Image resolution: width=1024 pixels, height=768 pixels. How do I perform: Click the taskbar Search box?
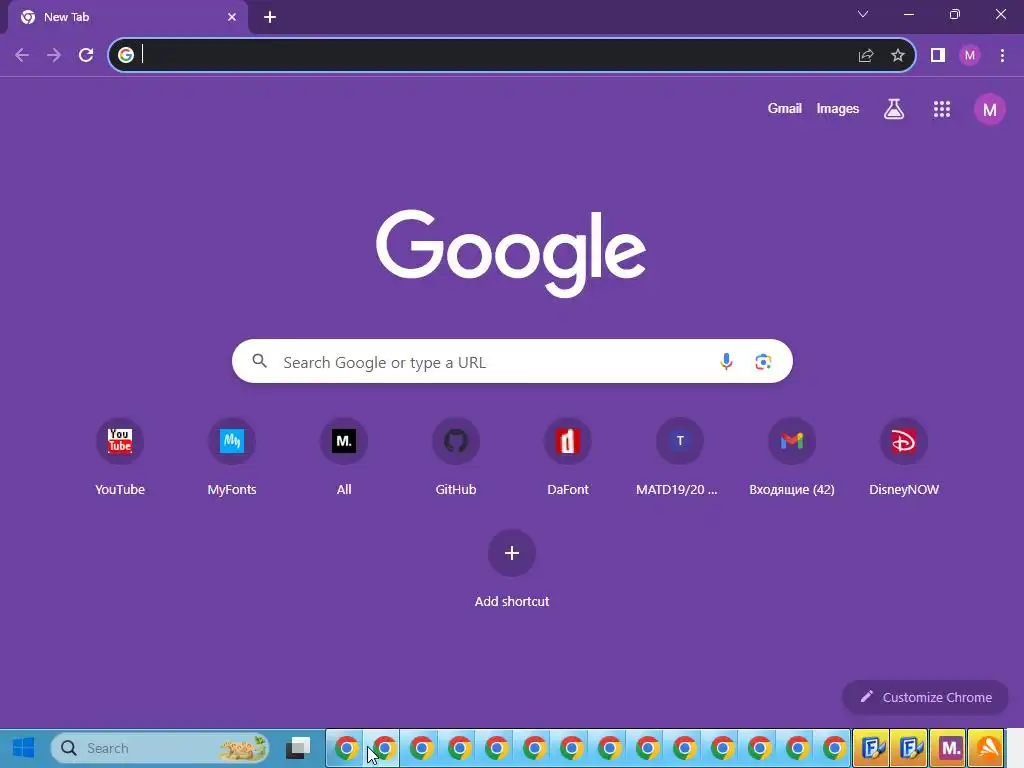(160, 748)
